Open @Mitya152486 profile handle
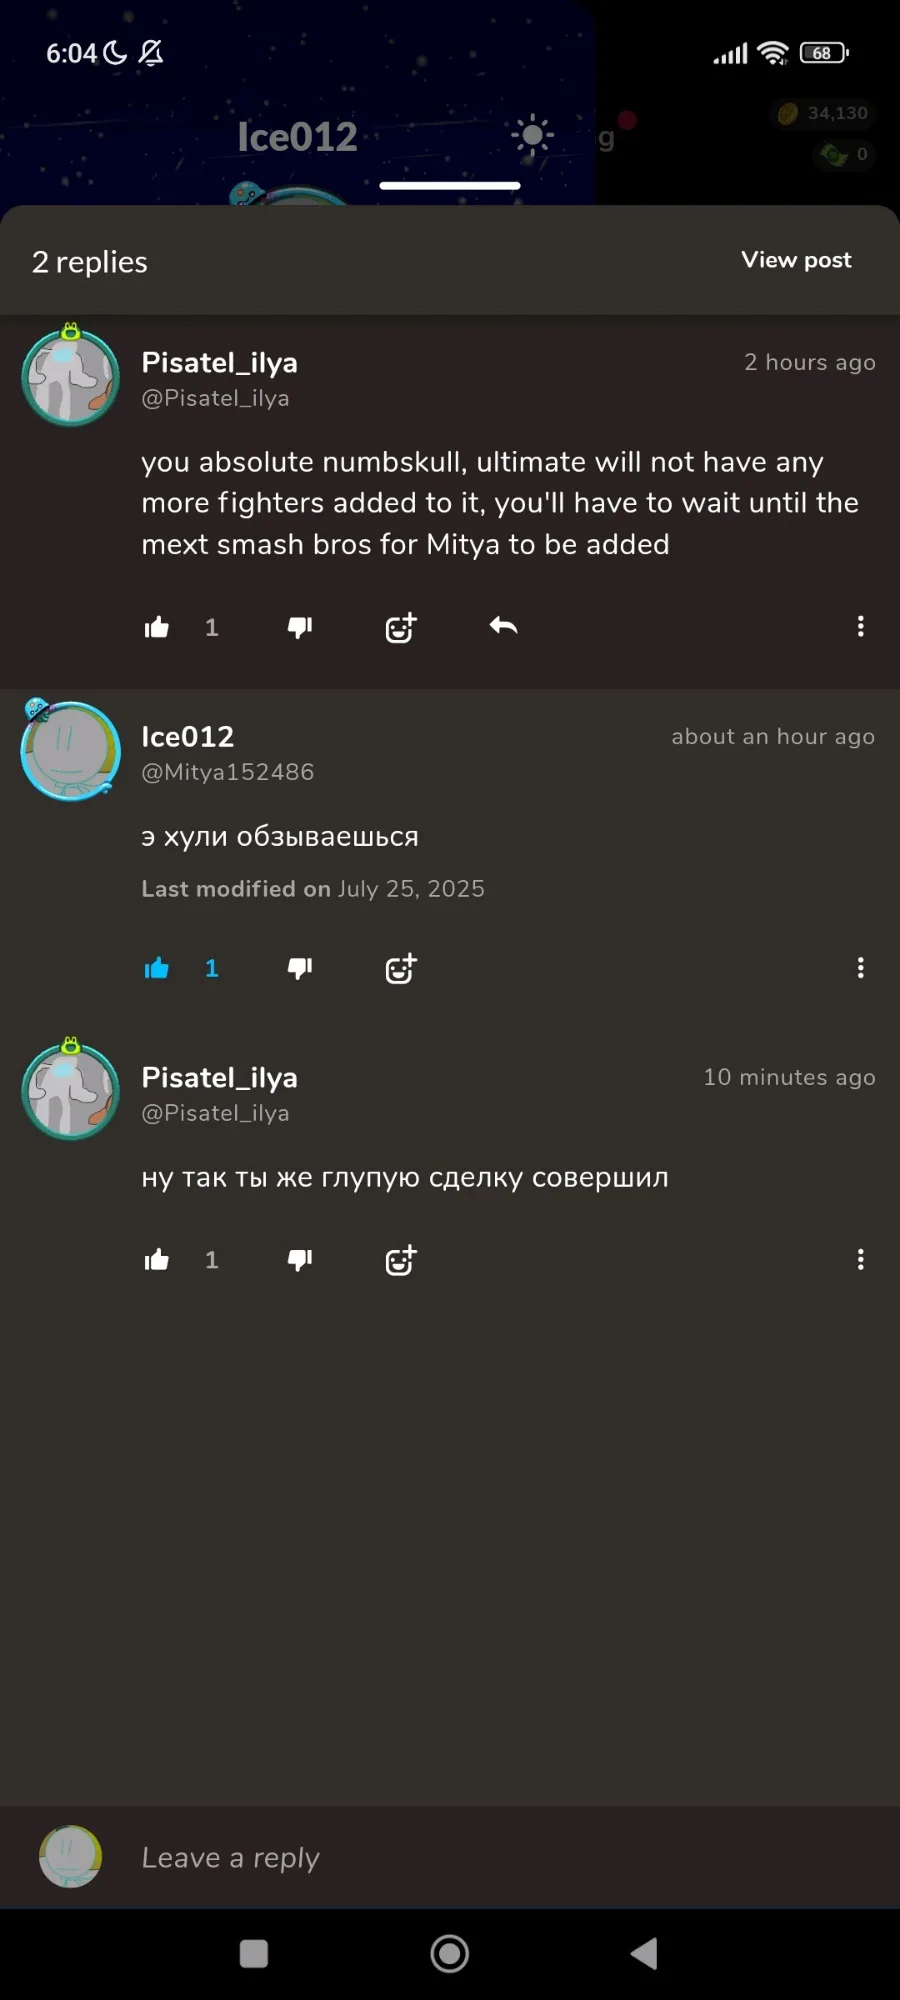Screen dimensions: 900x2000 [228, 772]
